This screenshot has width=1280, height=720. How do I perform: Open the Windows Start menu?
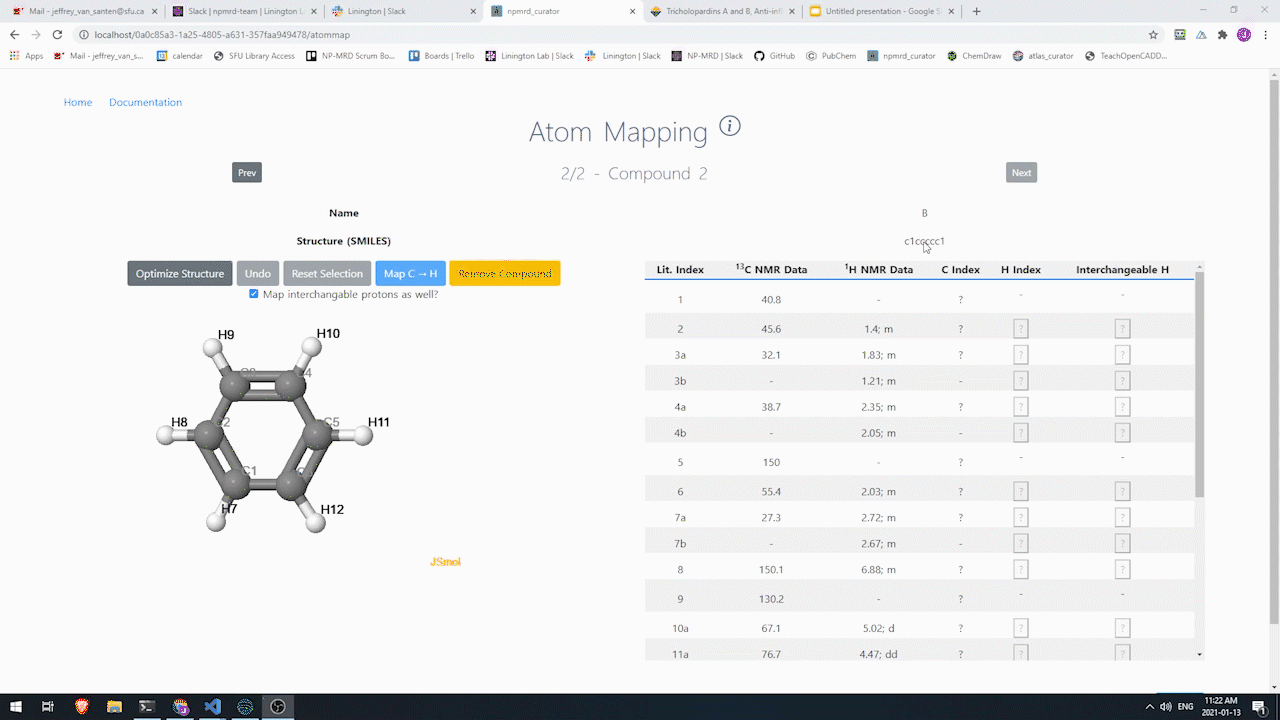coord(16,706)
